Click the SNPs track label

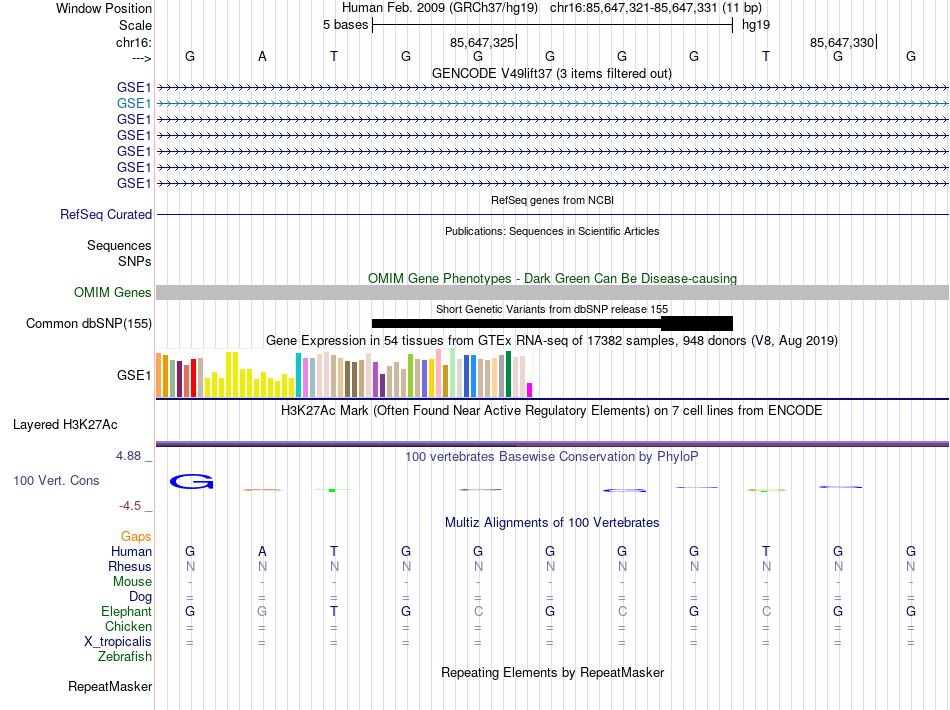click(135, 261)
